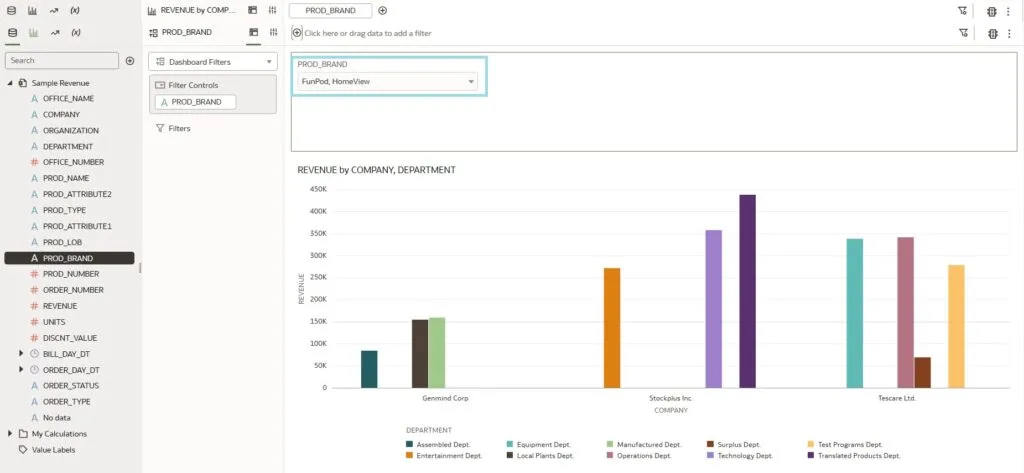Select grammar layout icon in REVENUE by COMP row
The image size is (1024, 473).
pos(253,10)
